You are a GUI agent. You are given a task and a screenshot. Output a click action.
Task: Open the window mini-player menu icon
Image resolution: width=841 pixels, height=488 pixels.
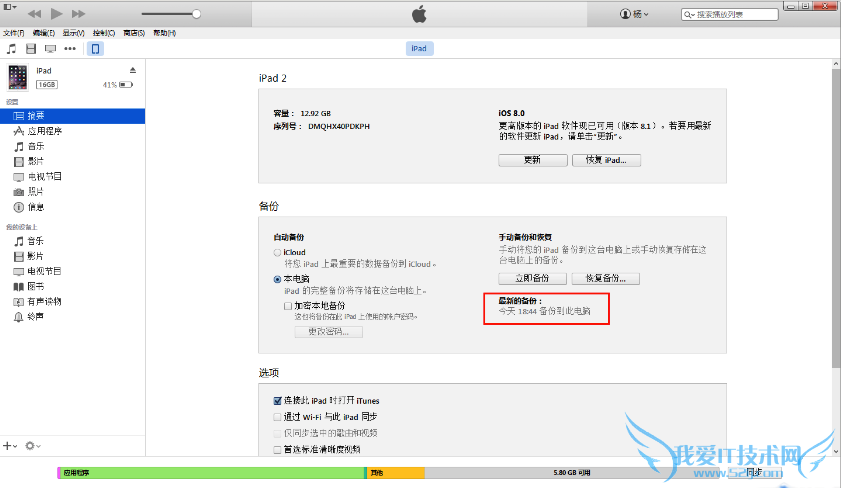(10, 7)
